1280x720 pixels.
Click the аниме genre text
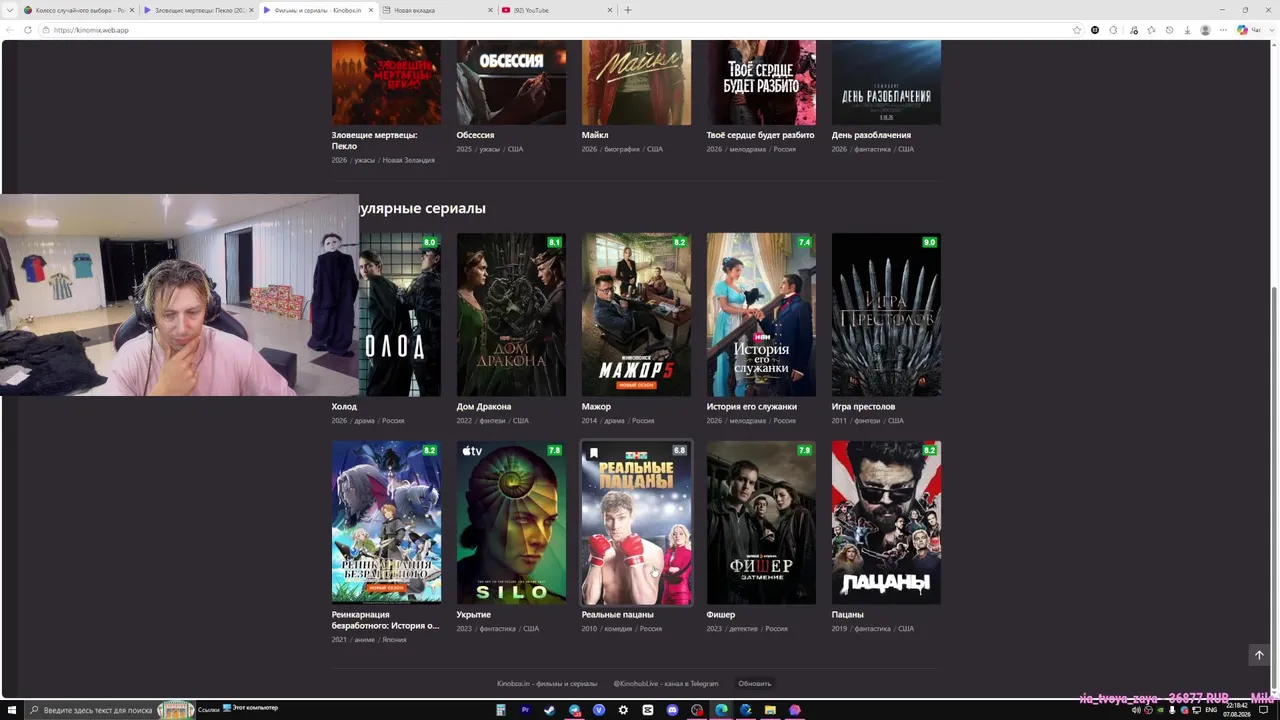364,640
